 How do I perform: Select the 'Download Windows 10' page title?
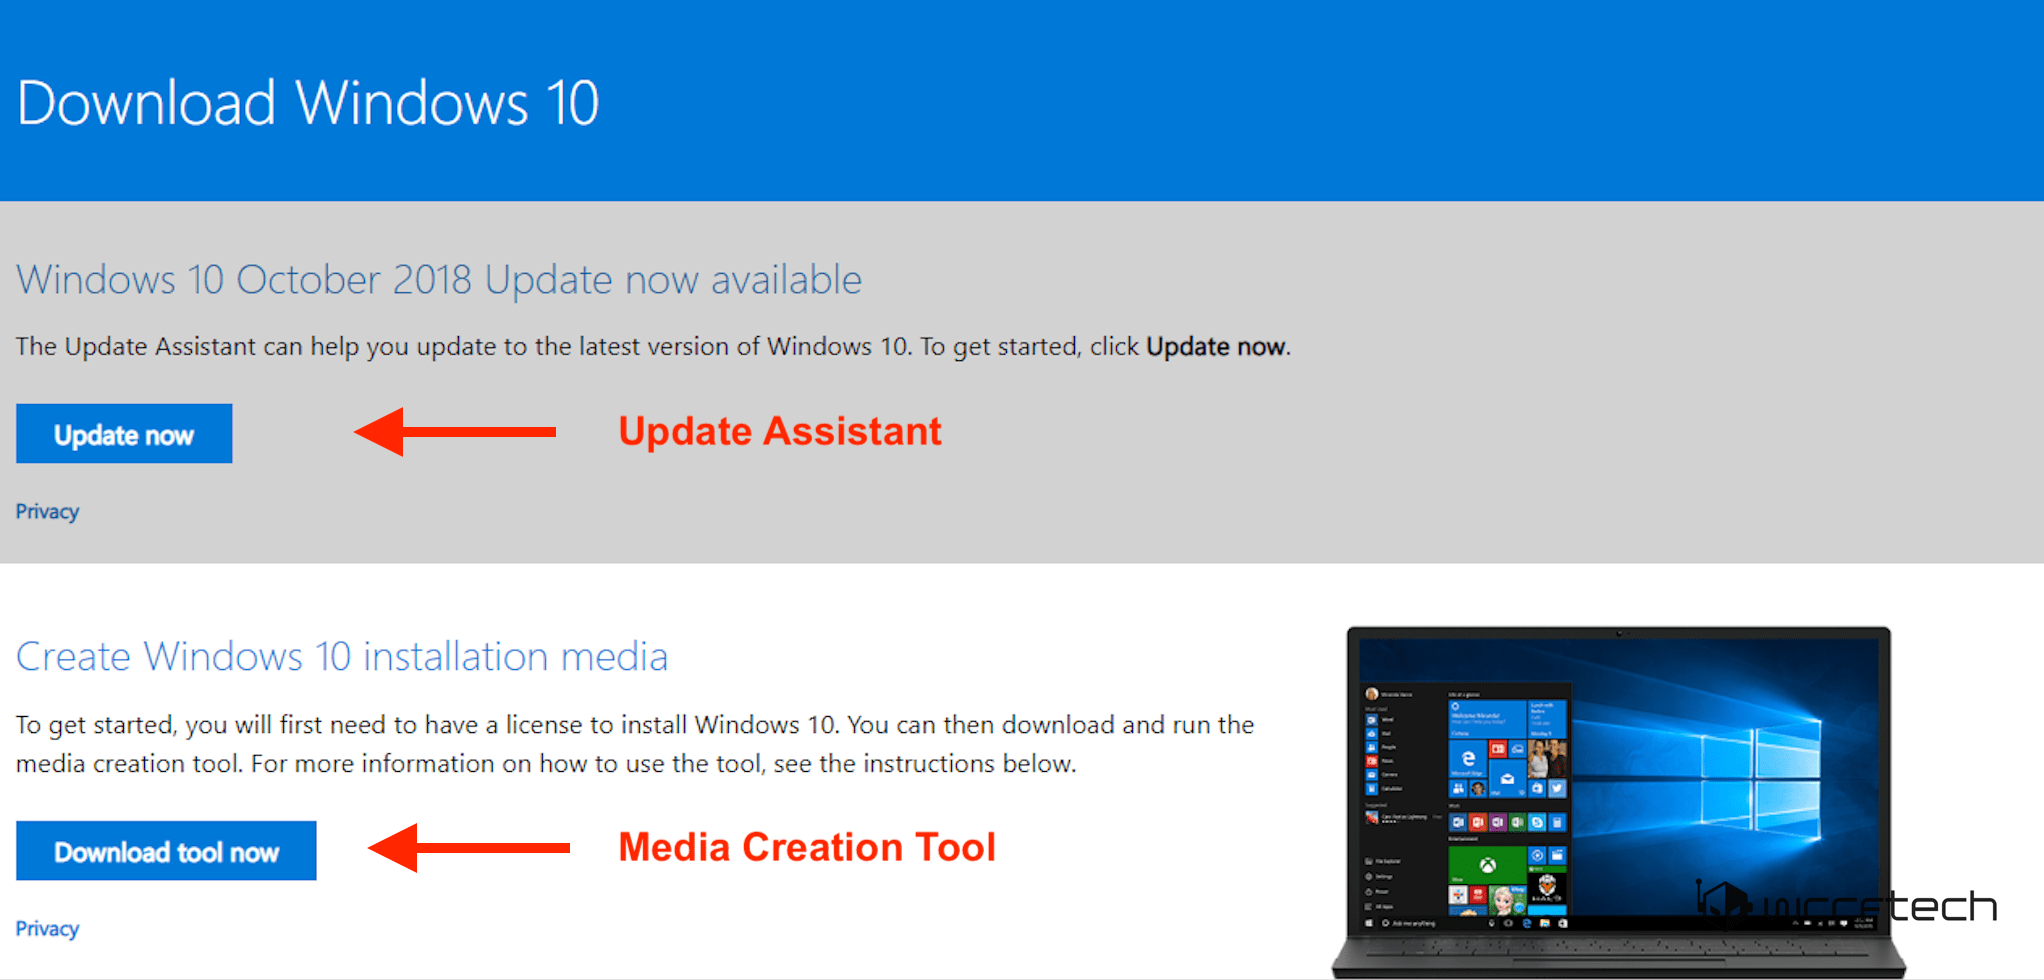(308, 103)
